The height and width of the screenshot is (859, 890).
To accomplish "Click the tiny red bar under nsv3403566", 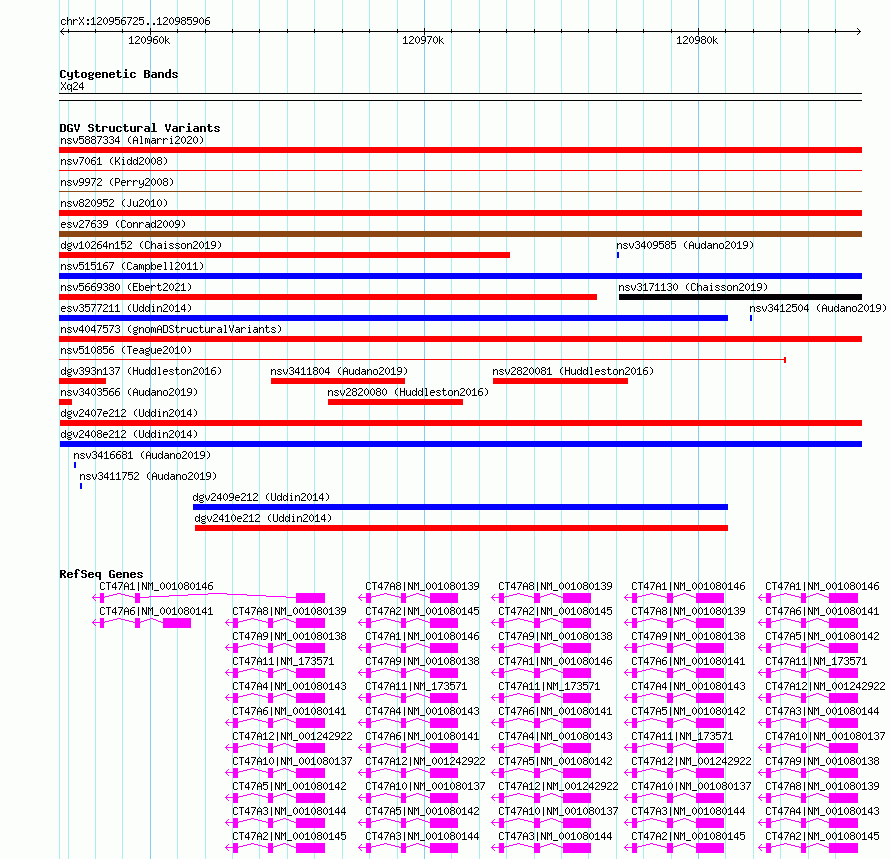I will [x=65, y=402].
